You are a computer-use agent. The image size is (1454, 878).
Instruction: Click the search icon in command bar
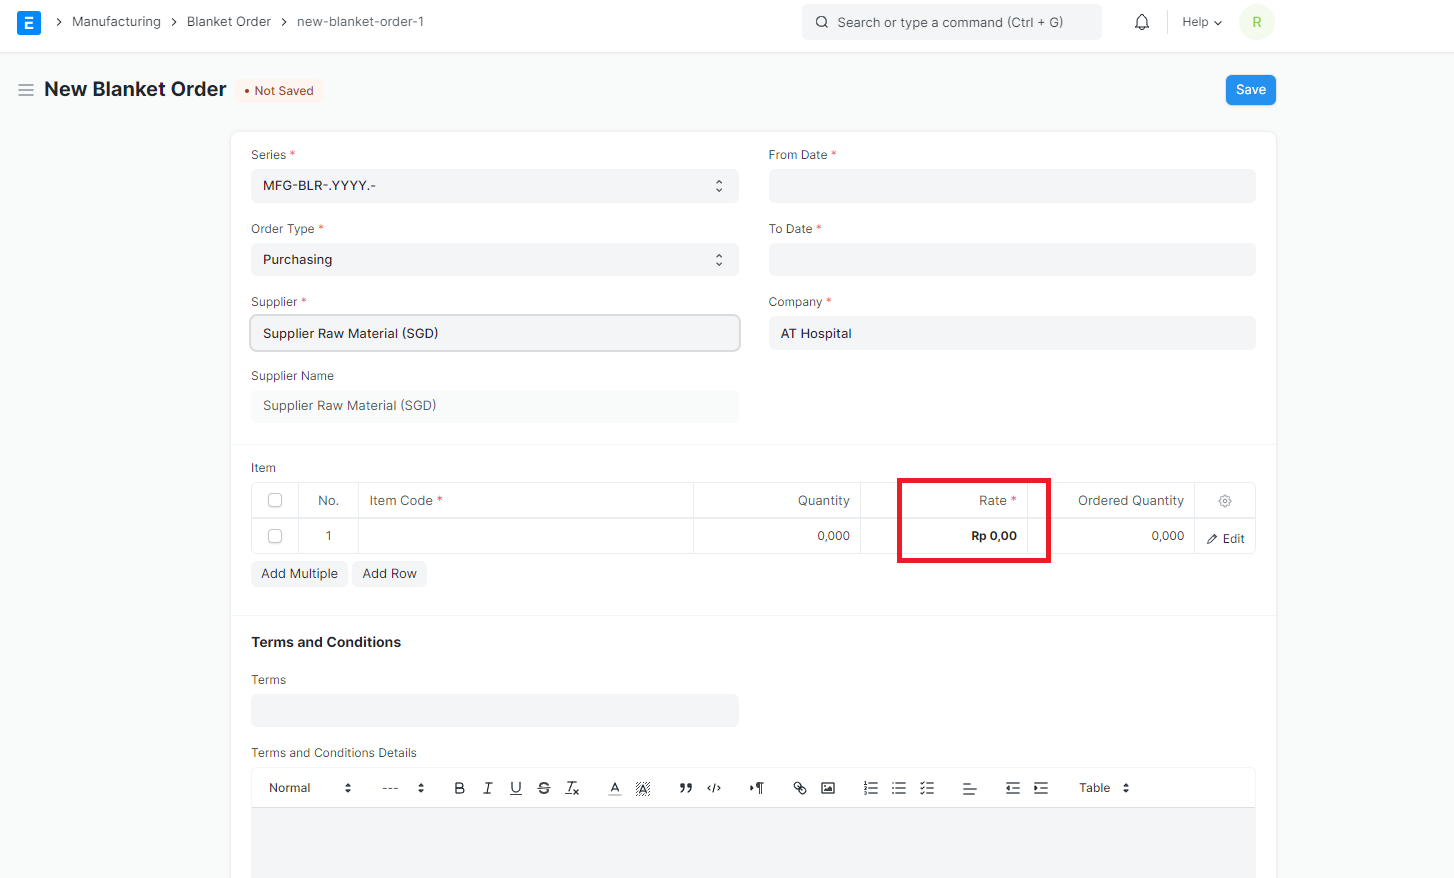point(822,22)
